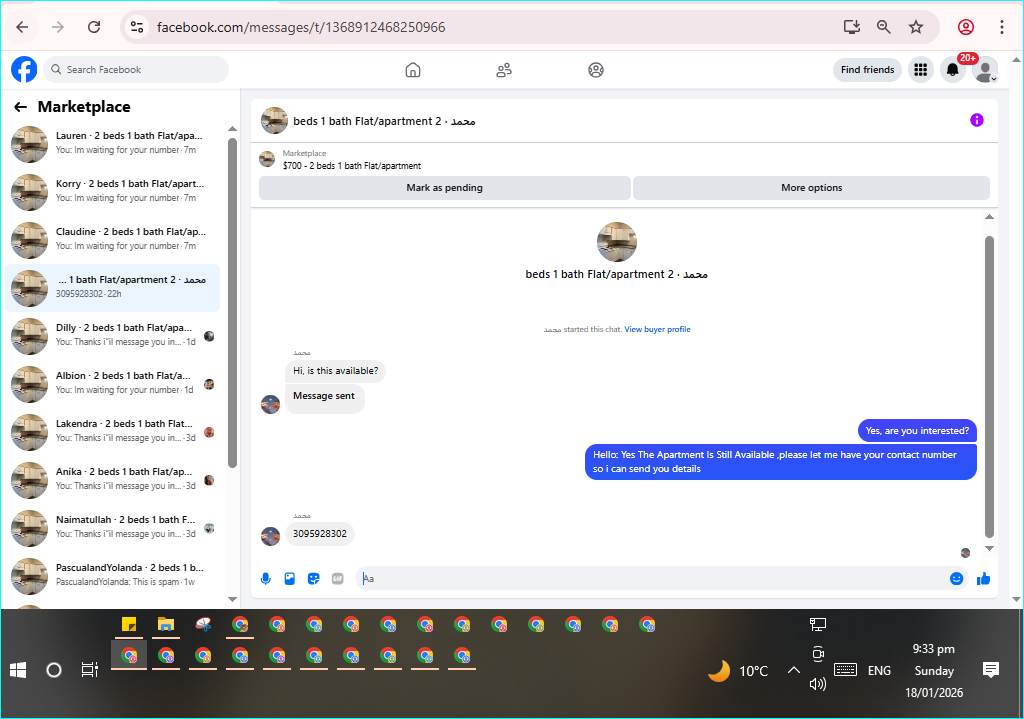Open the emoji picker smiley
1024x719 pixels.
pos(956,579)
